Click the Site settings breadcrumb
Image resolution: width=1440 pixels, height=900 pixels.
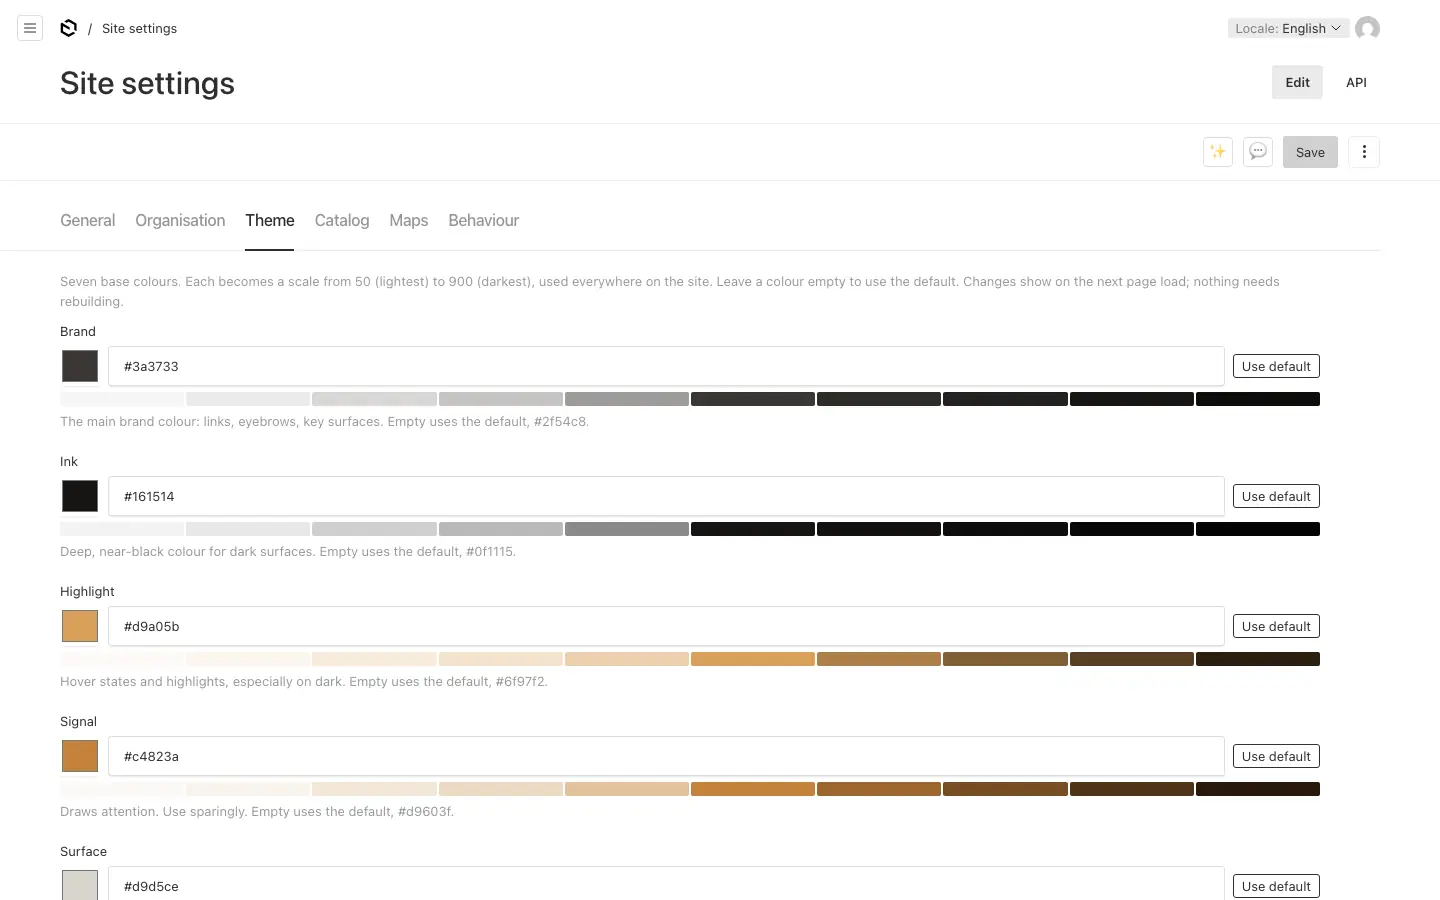[139, 28]
